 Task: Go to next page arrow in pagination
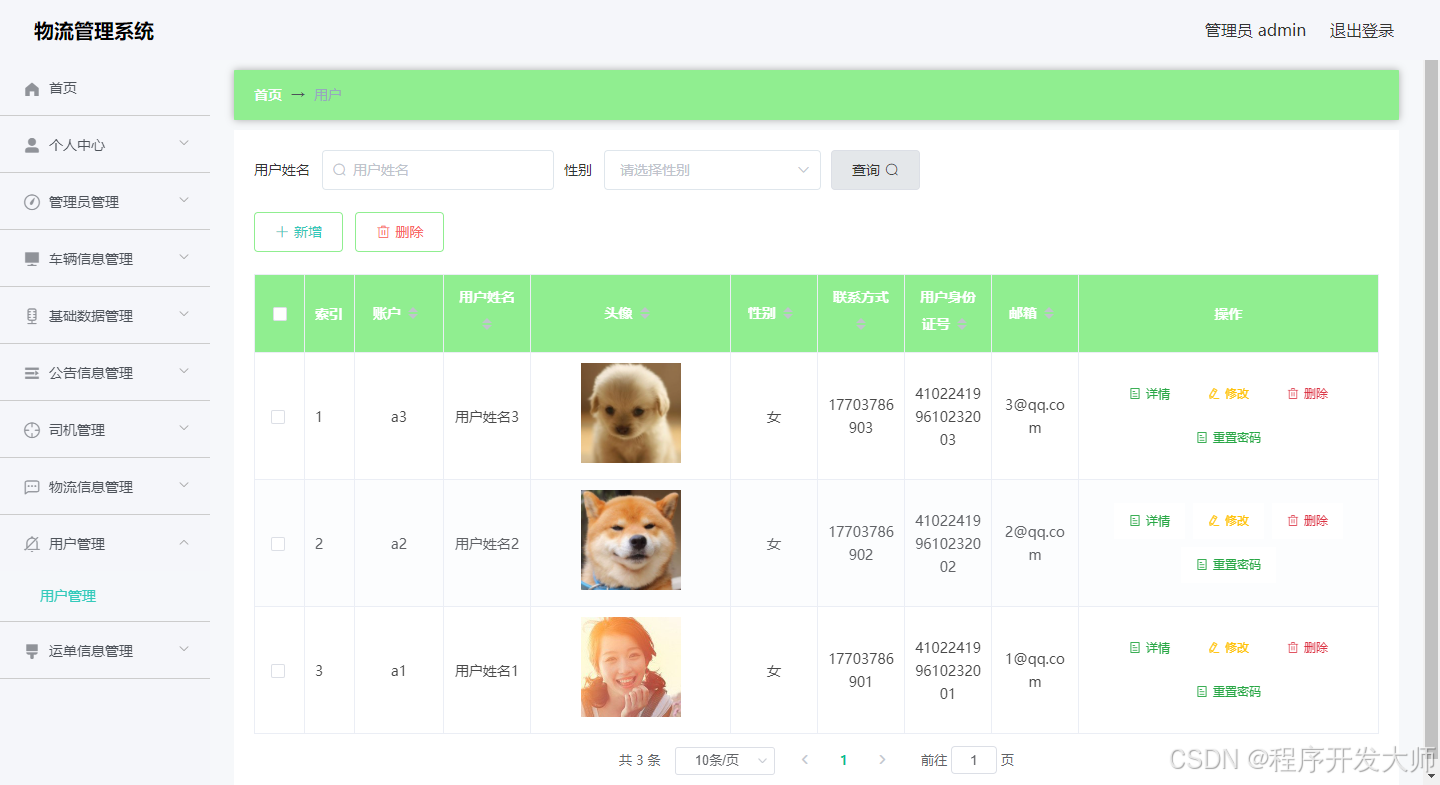coord(882,760)
